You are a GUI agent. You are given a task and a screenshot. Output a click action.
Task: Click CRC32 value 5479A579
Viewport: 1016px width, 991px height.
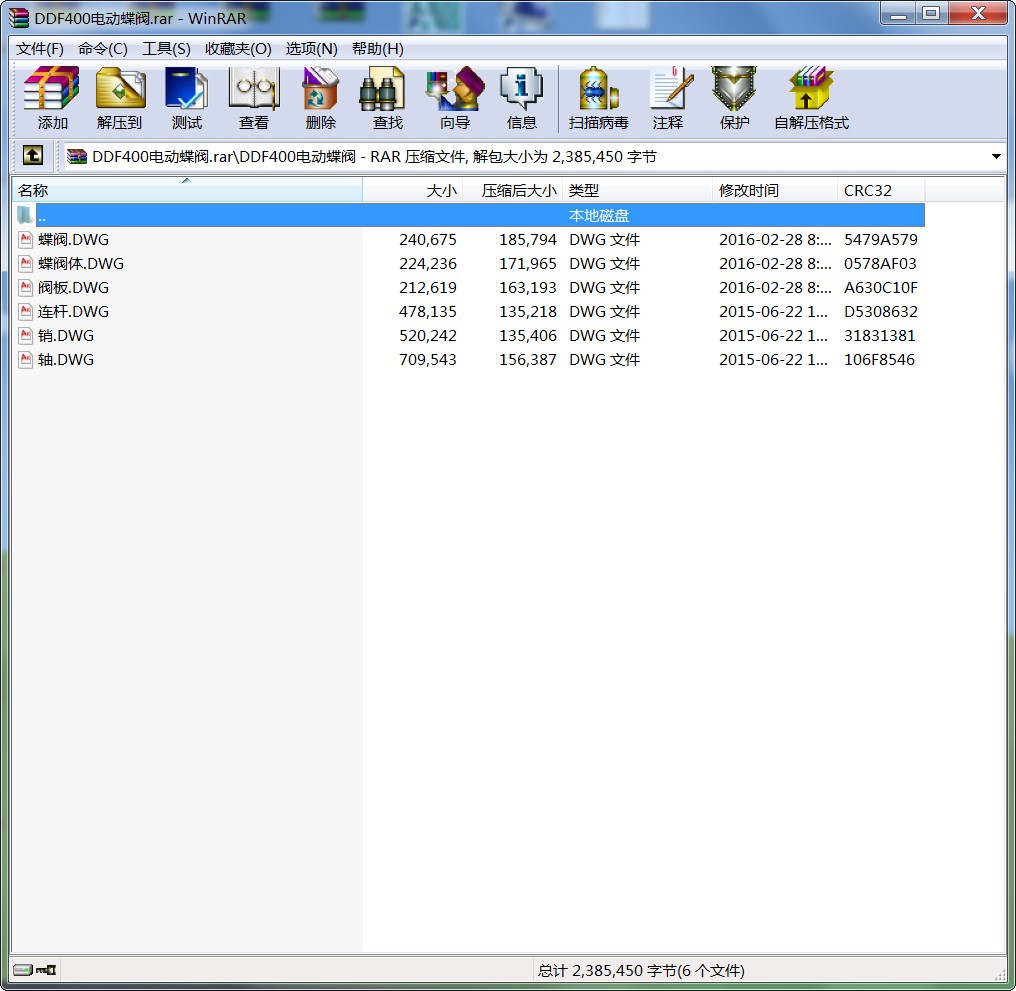(x=881, y=240)
